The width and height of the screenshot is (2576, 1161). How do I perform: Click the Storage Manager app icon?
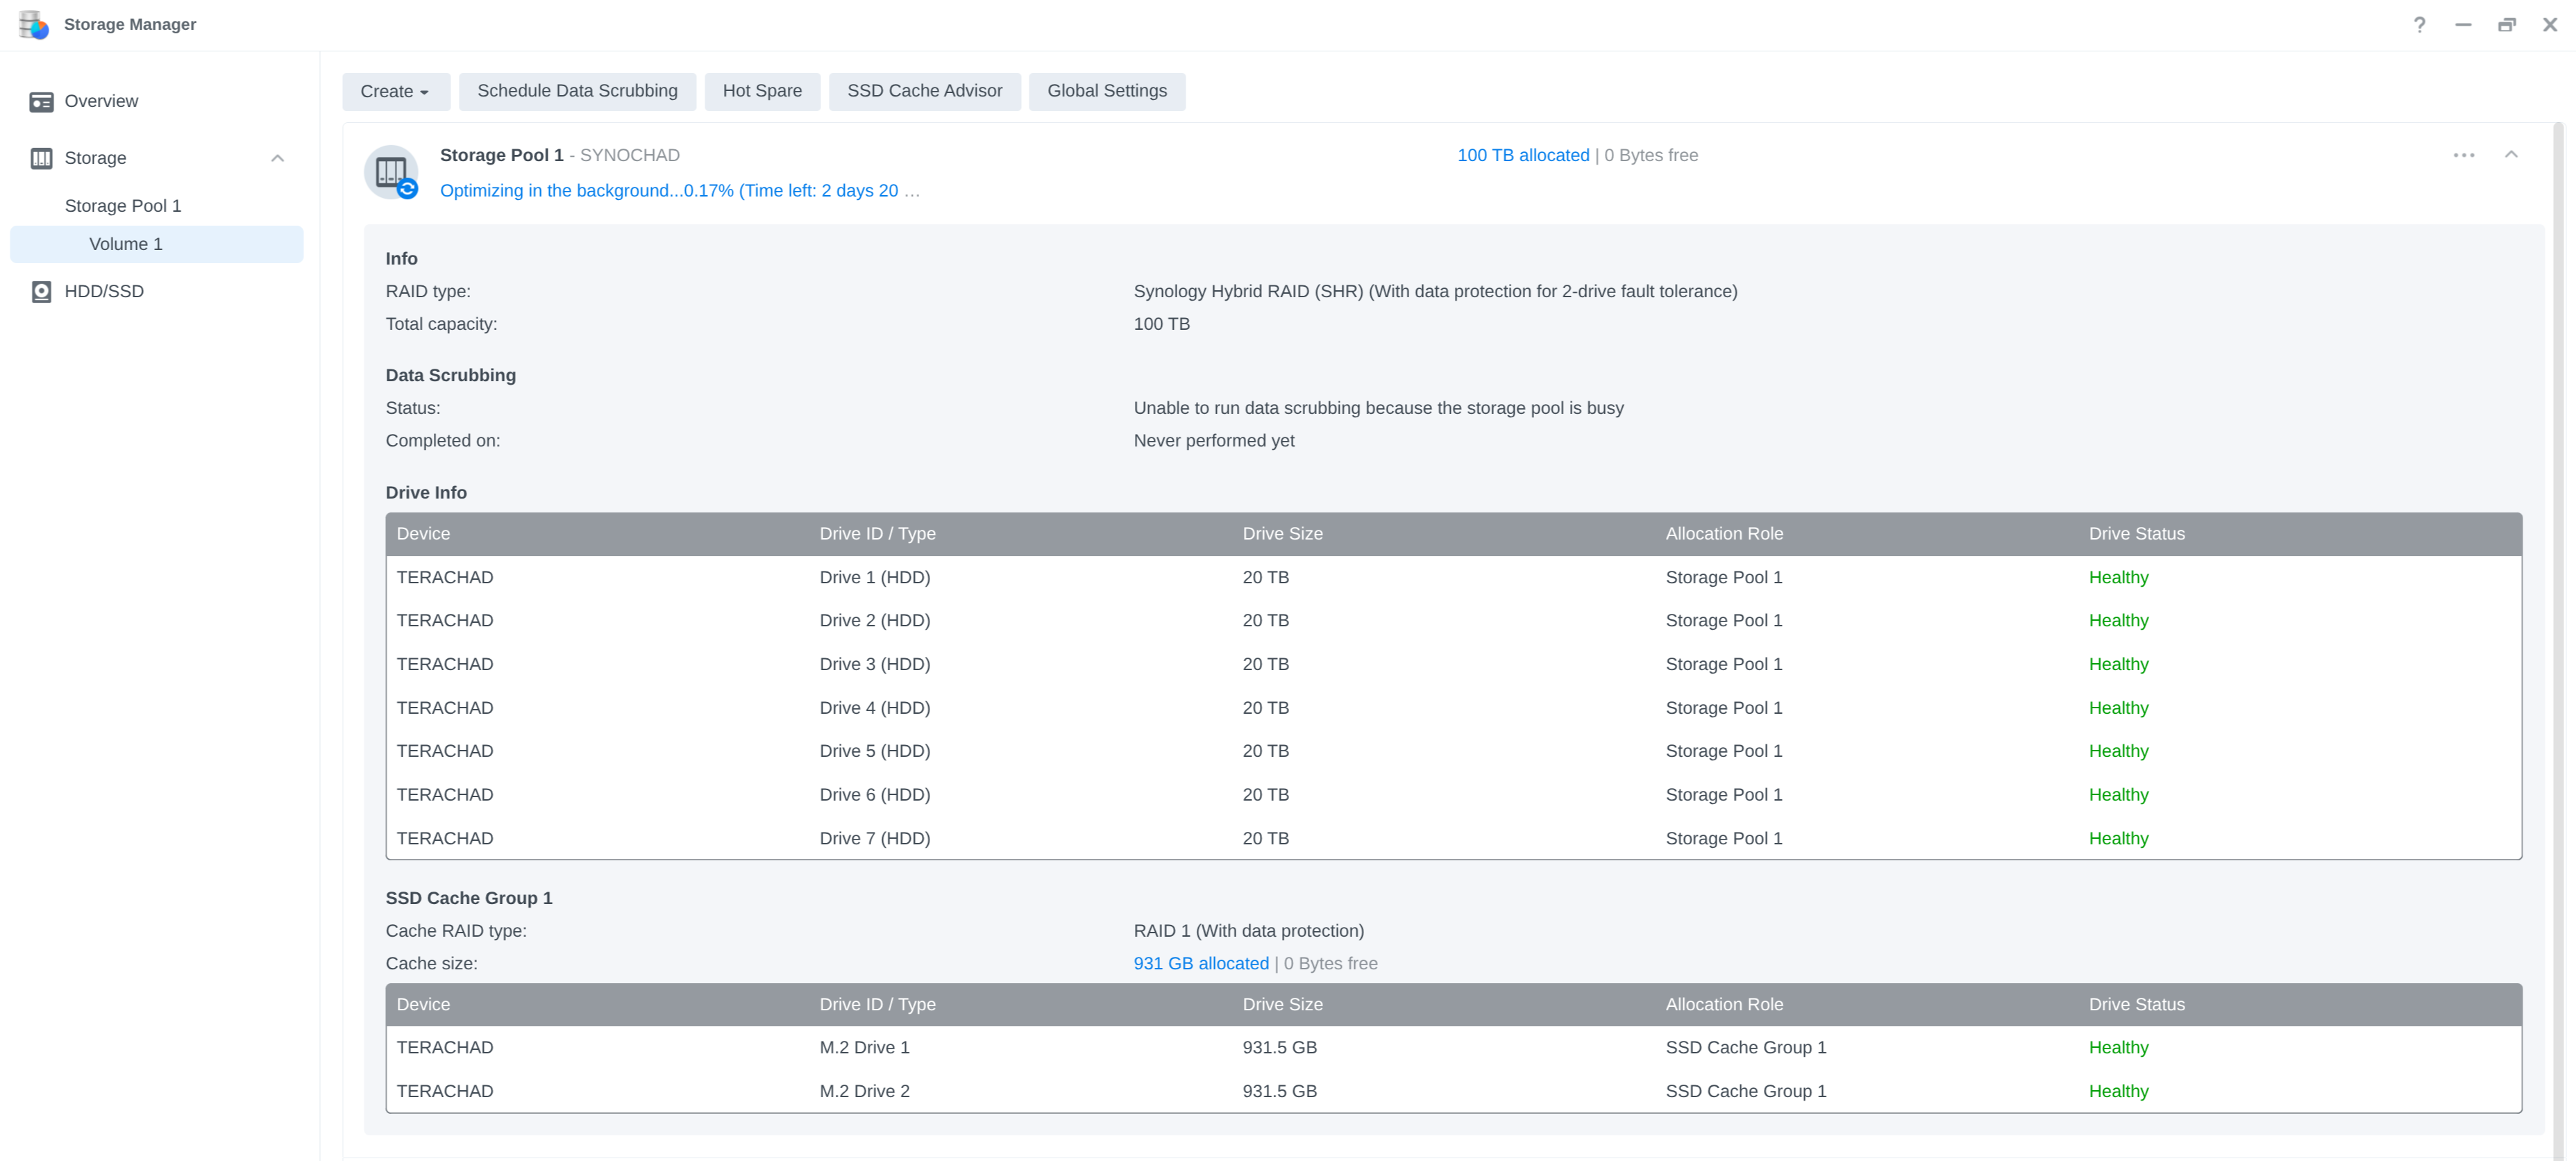click(33, 24)
